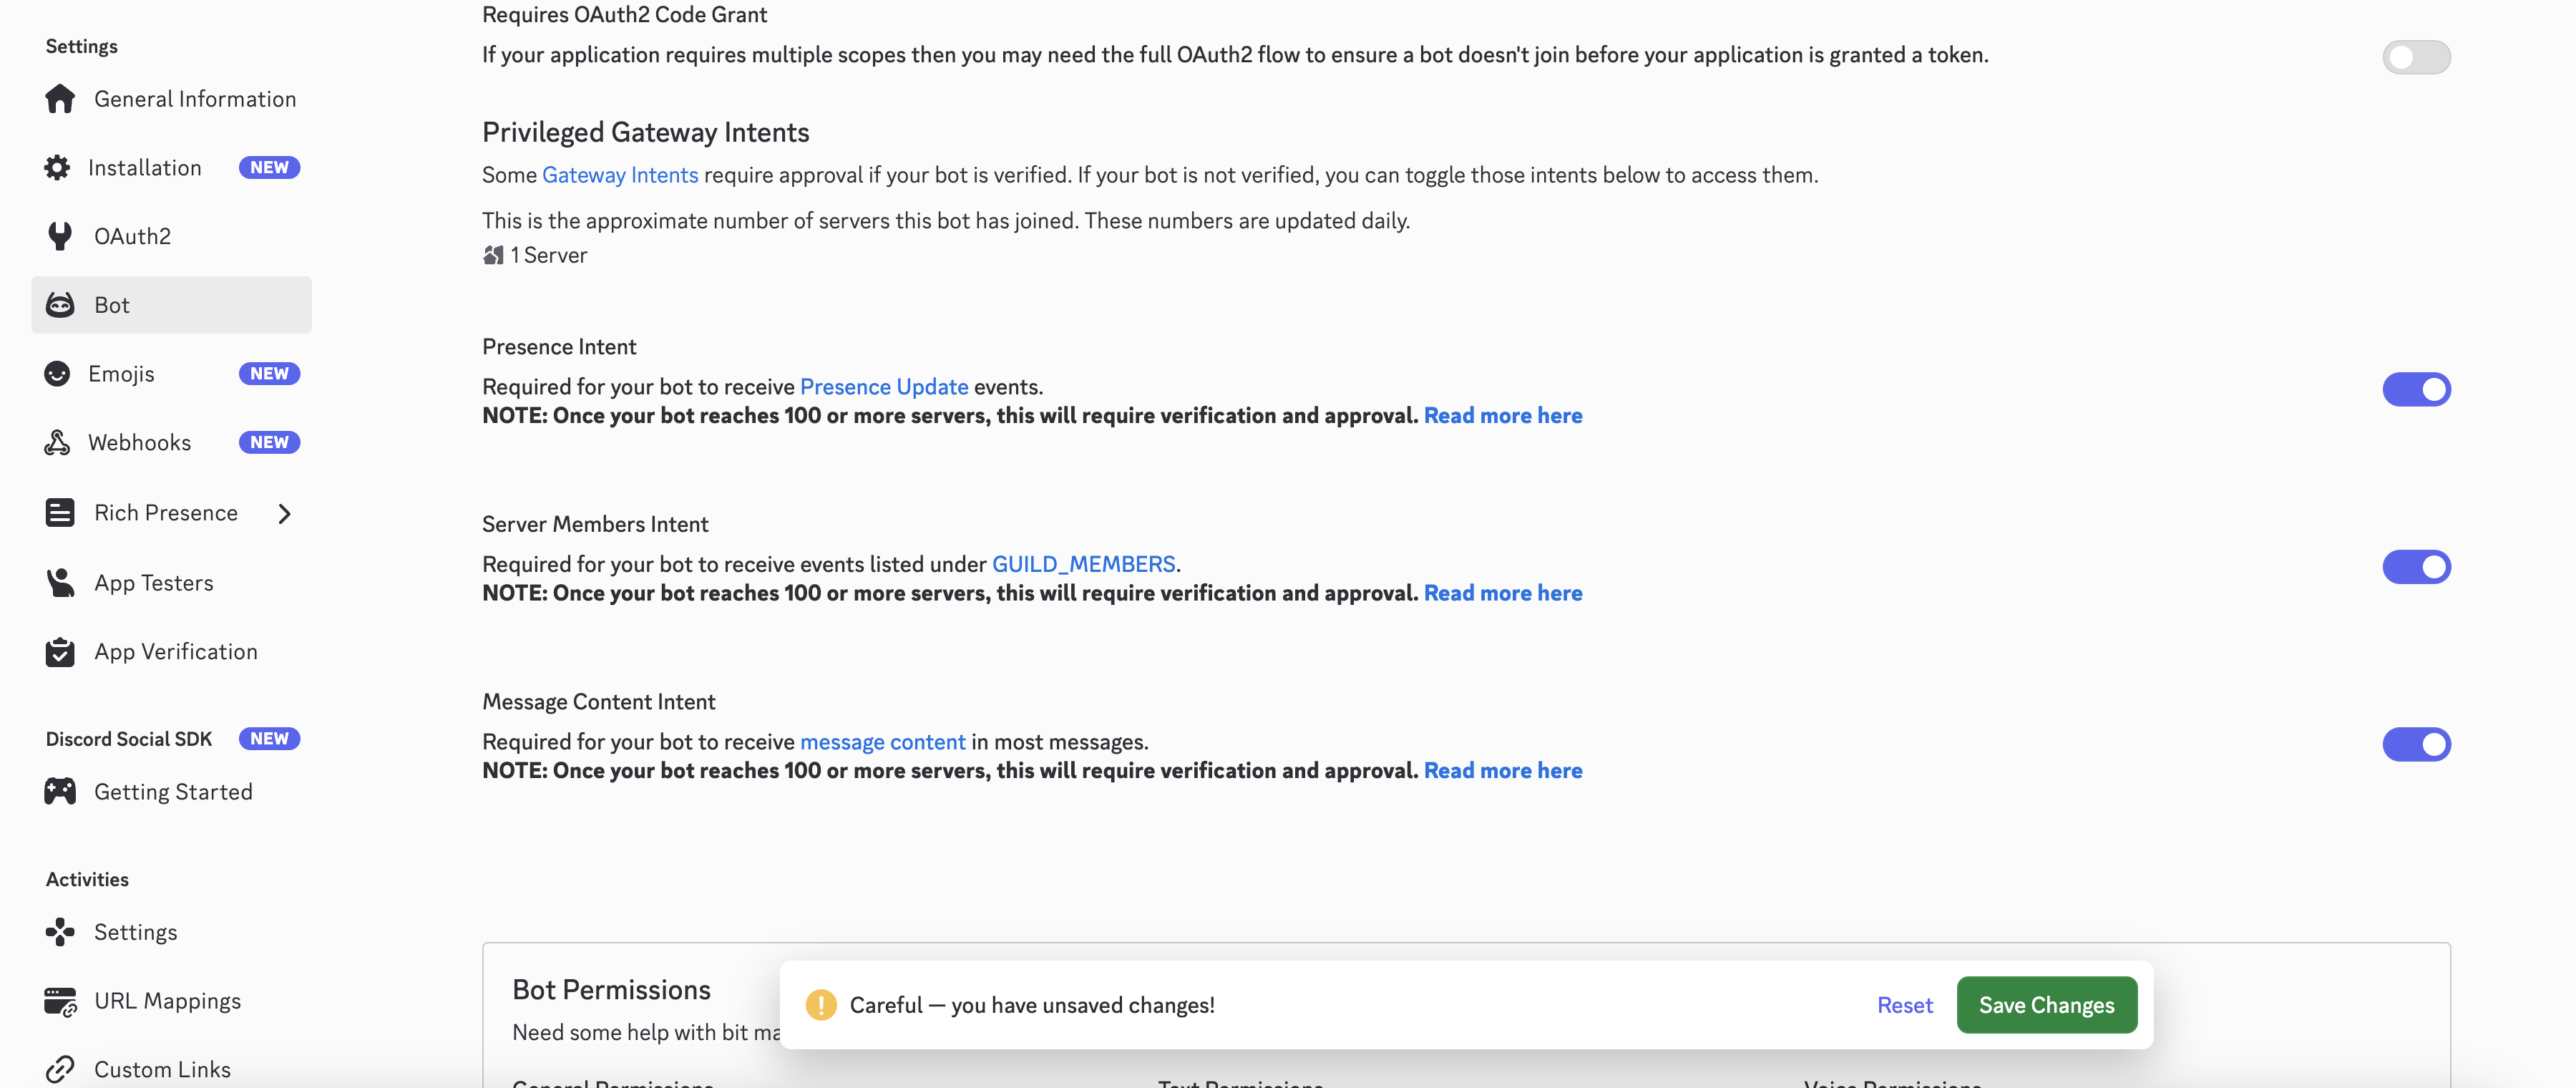Select the Getting Started gamepad icon

60,791
